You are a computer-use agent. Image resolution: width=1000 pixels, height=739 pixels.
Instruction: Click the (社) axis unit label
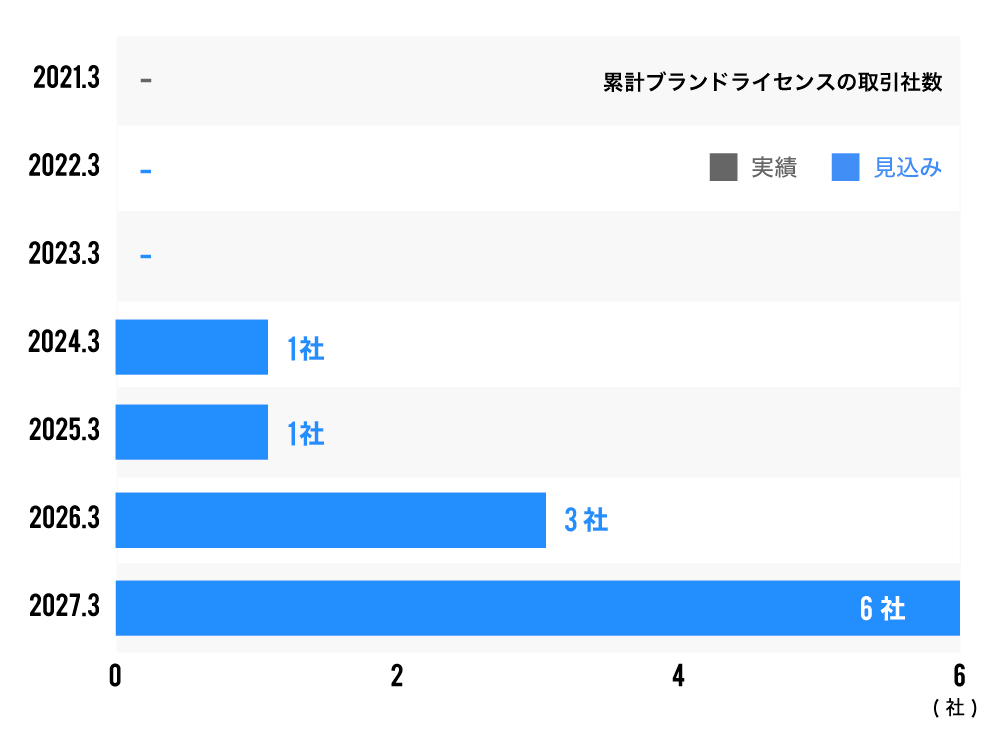pos(954,708)
